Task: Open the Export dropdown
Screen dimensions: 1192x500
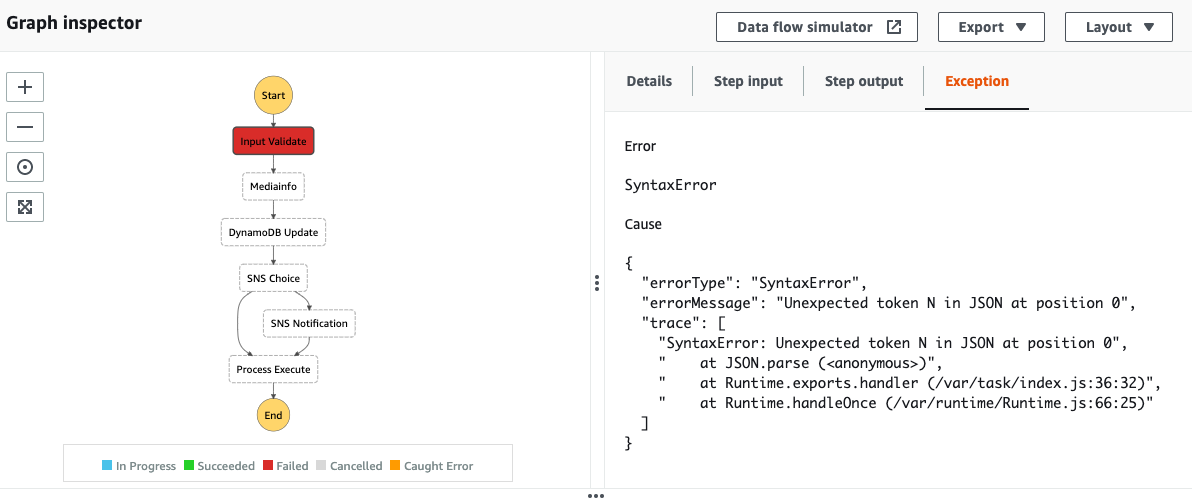Action: [991, 27]
